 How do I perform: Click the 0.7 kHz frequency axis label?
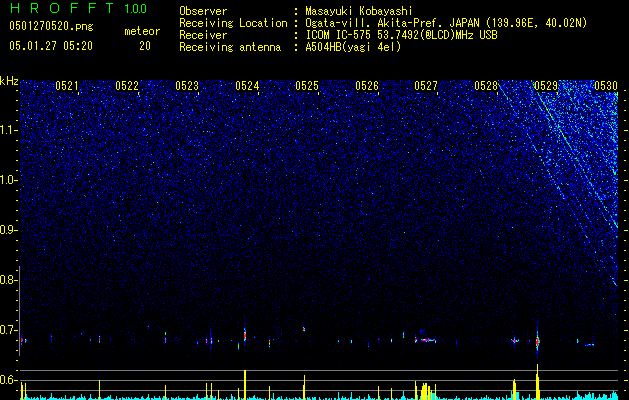point(9,330)
